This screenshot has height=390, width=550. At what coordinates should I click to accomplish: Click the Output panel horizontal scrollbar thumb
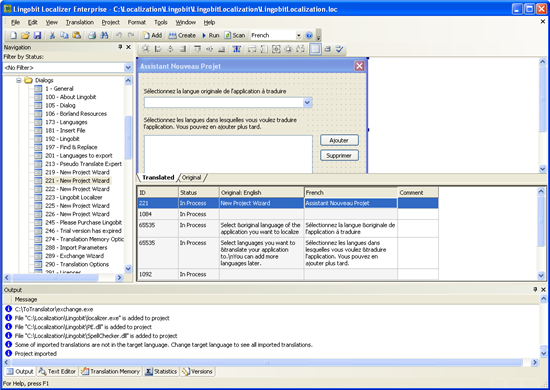pos(267,362)
